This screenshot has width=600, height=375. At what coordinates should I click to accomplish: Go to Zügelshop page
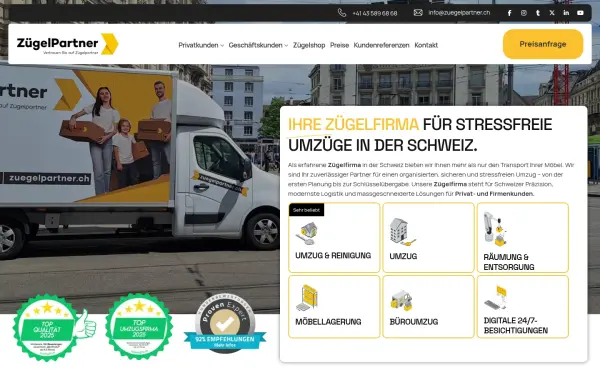click(x=309, y=45)
